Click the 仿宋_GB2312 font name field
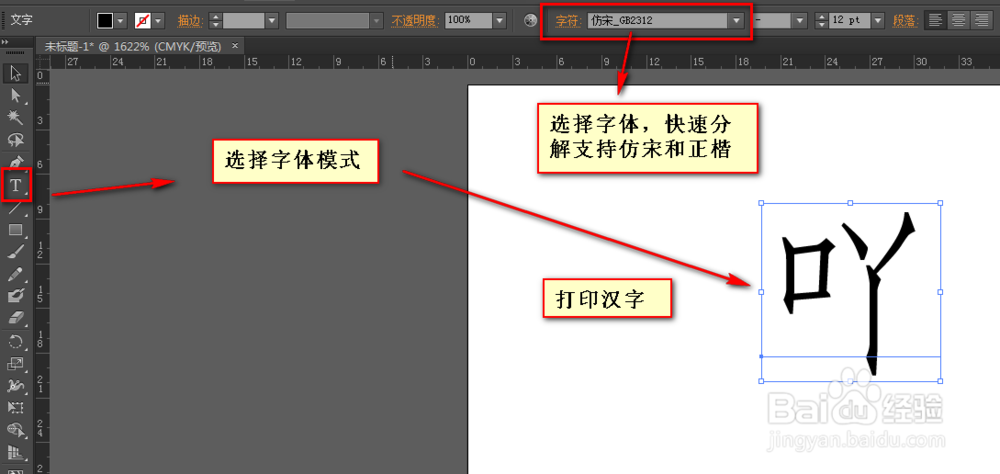Screen dimensions: 1000x474 click(x=658, y=20)
